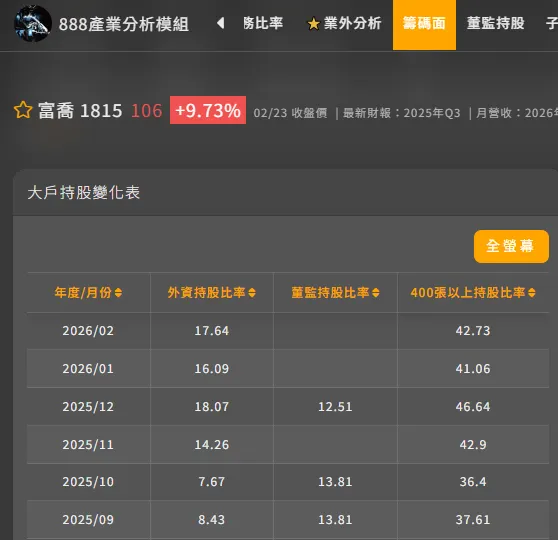Click 13.81 in the 2025/09 row
Screen dimensions: 558x540
pos(335,520)
